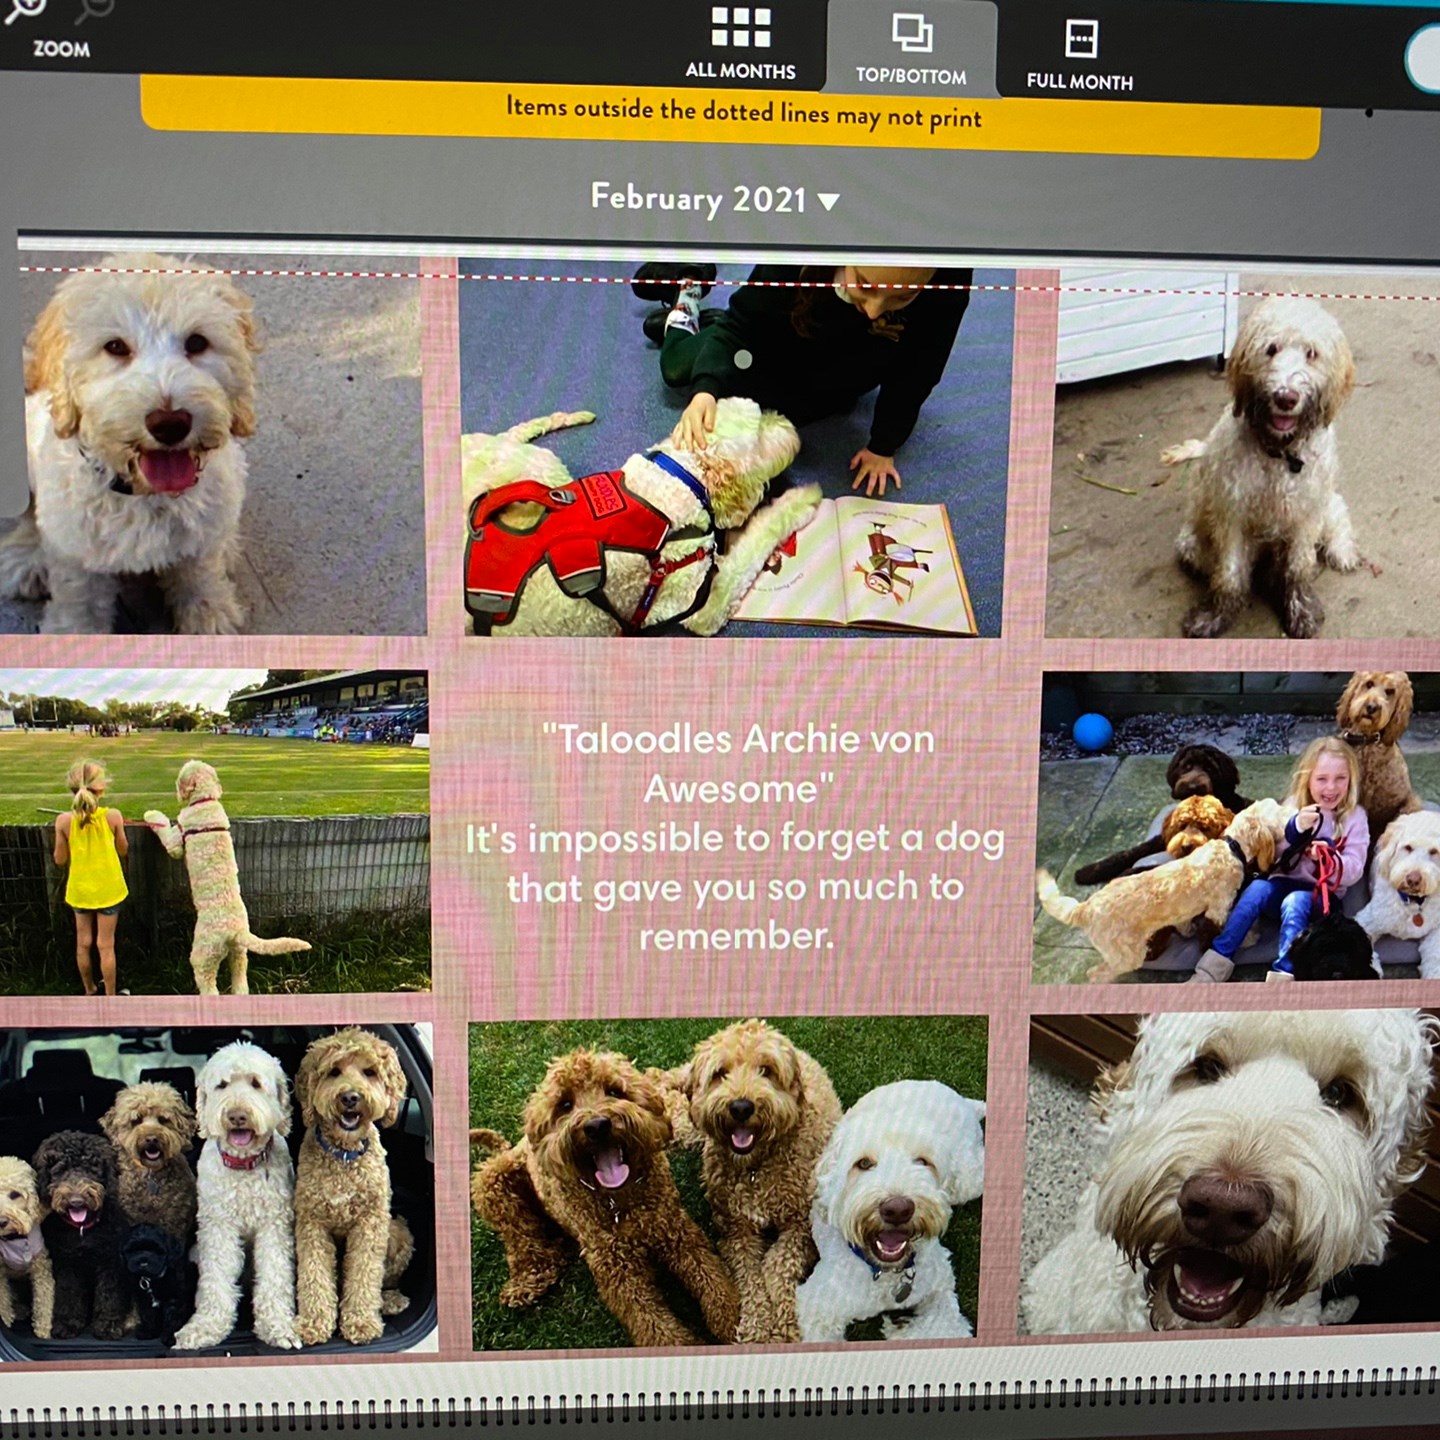Select the photo of the smiling girl with dogs
The image size is (1440, 1440).
click(1237, 826)
